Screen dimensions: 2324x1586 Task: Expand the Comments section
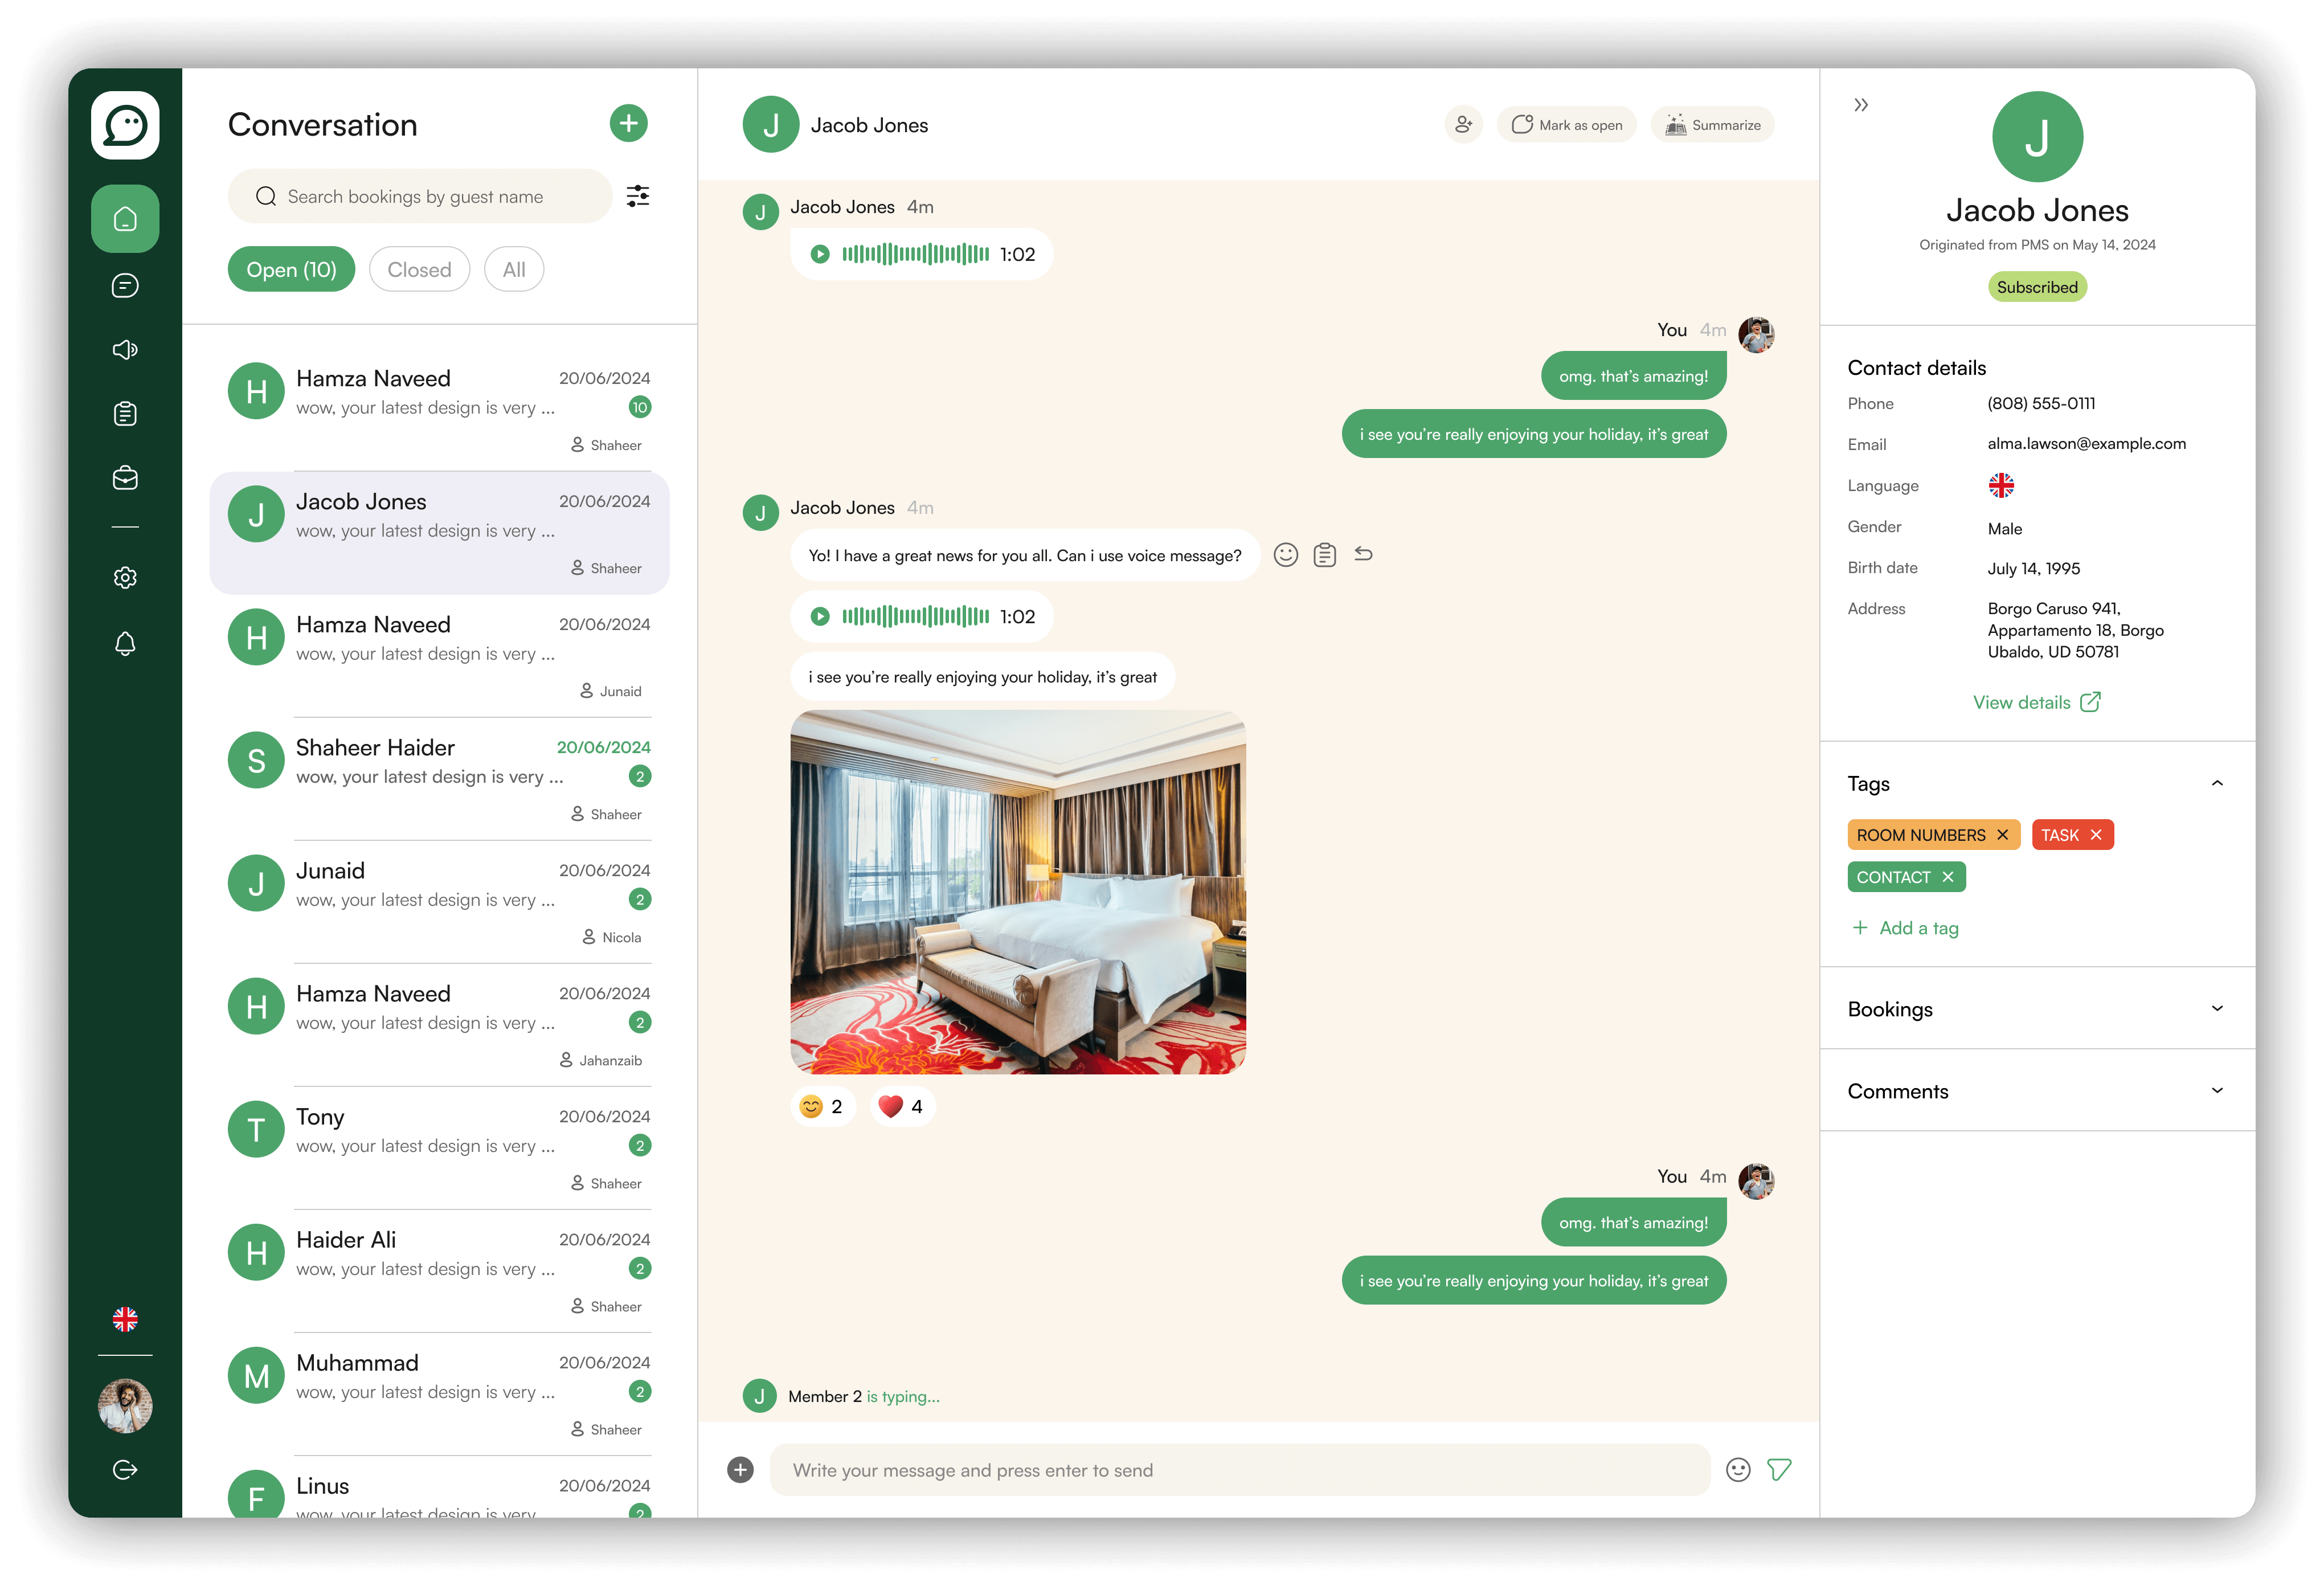(2216, 1091)
